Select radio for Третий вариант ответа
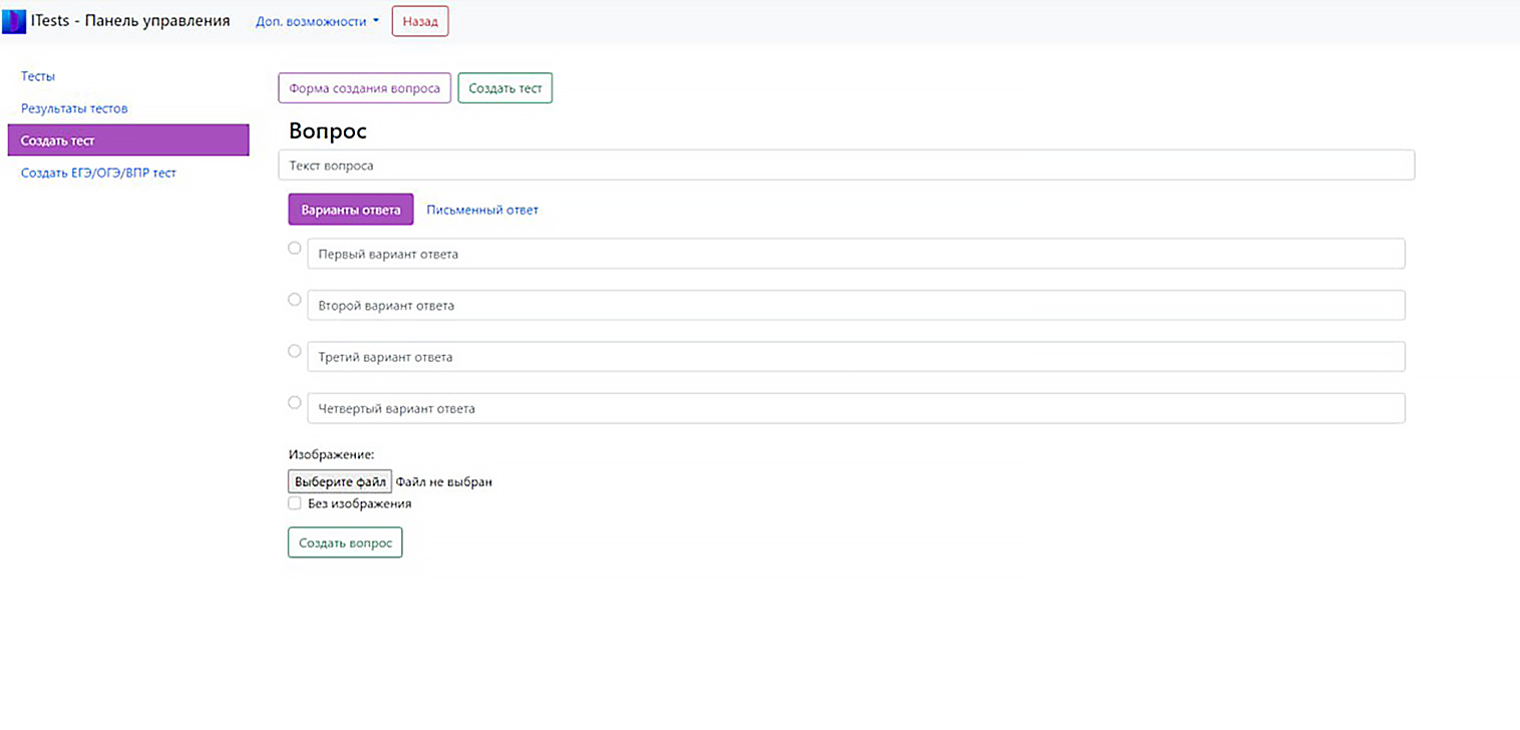The image size is (1520, 730). 294,351
